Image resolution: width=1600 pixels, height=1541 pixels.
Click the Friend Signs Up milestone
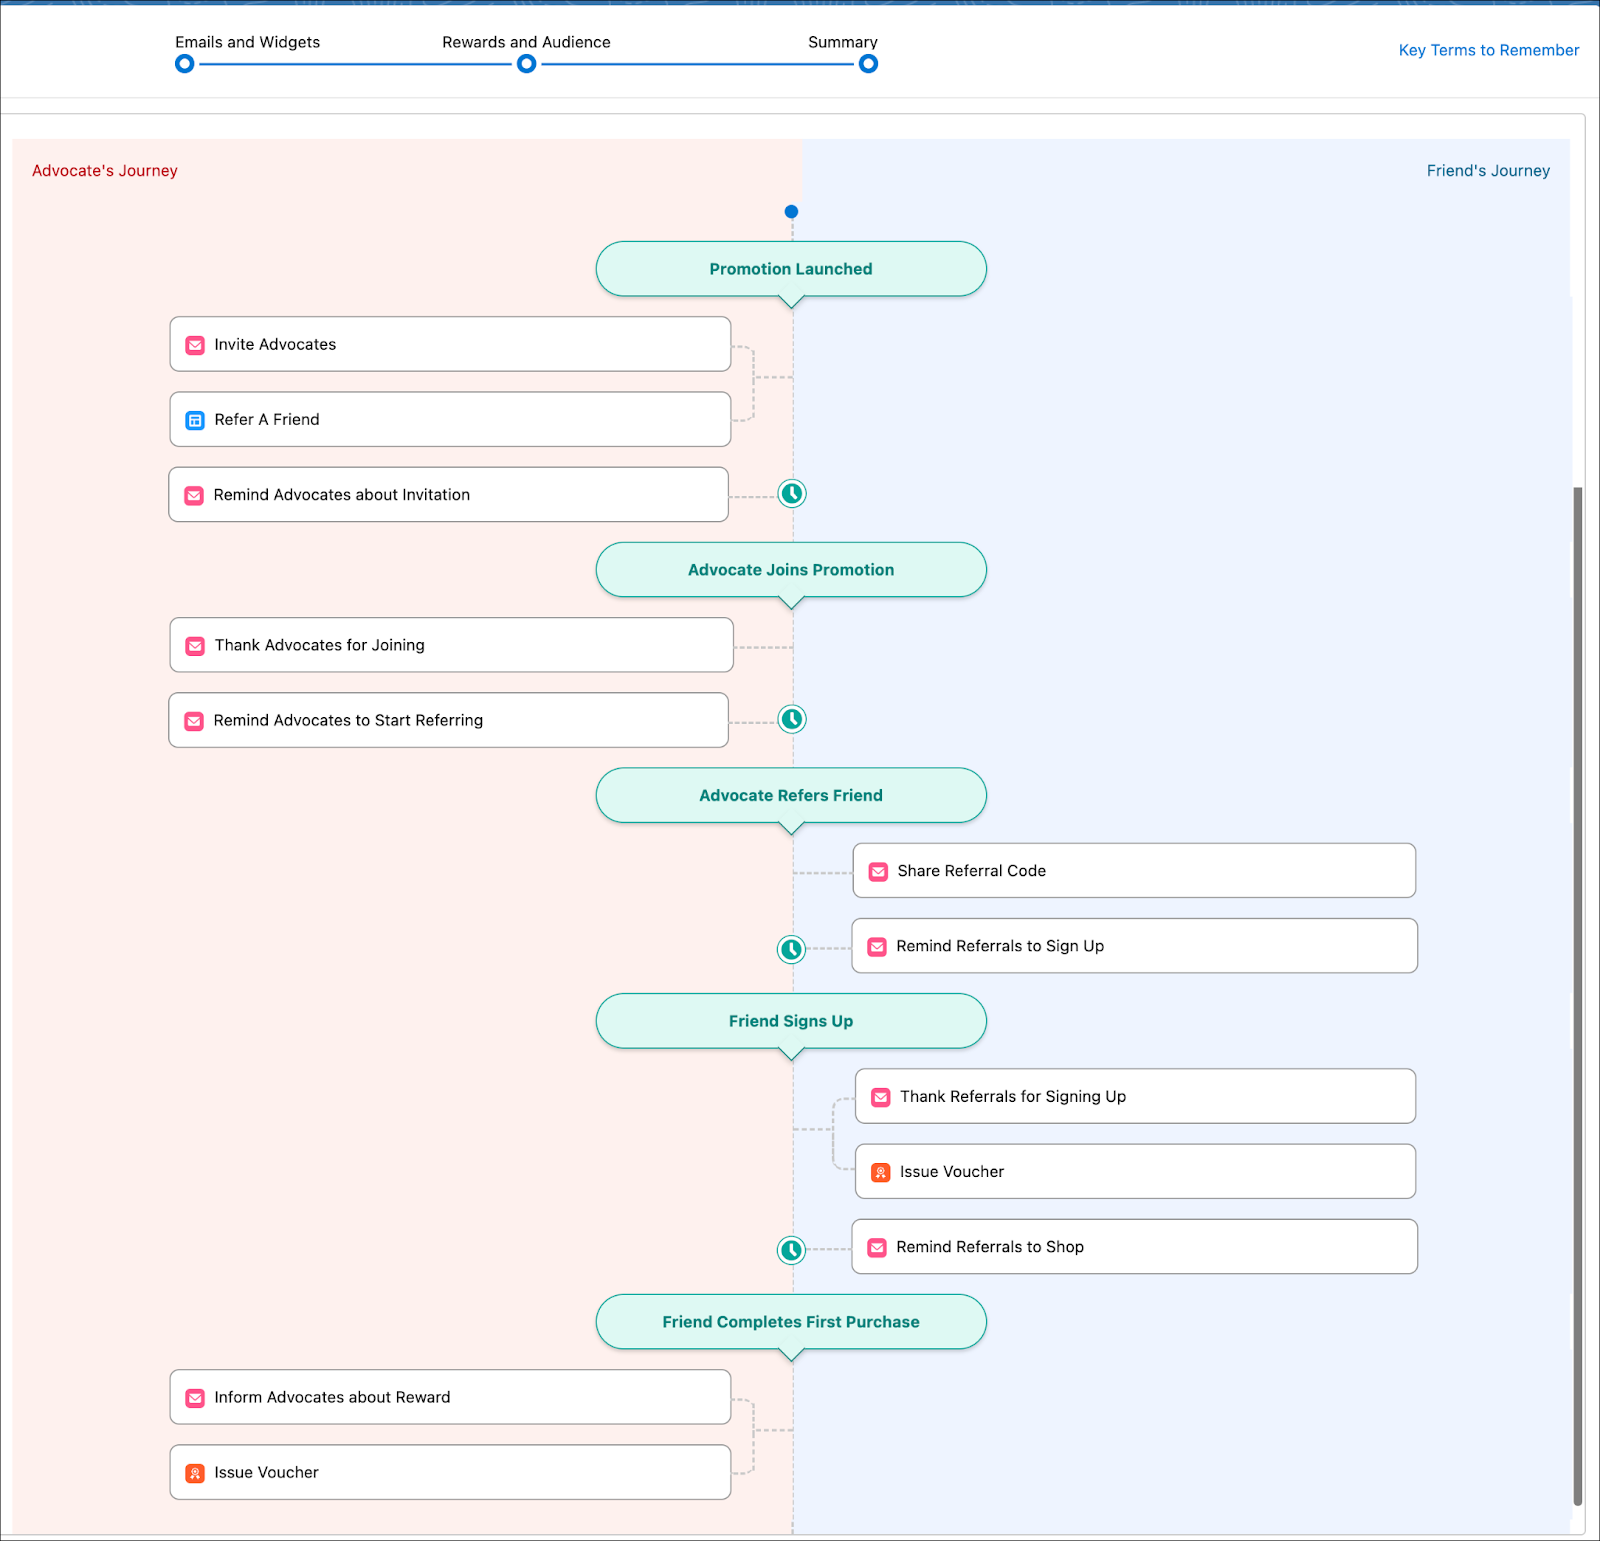791,1021
